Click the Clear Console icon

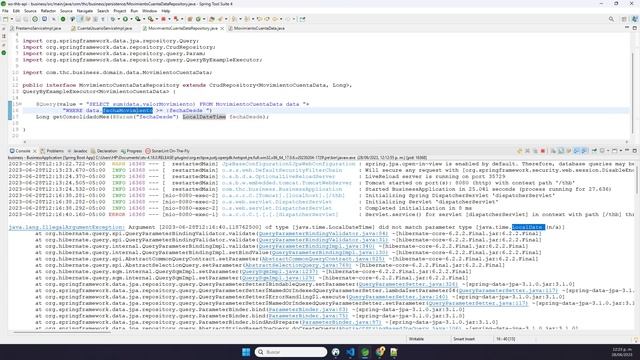pos(553,151)
